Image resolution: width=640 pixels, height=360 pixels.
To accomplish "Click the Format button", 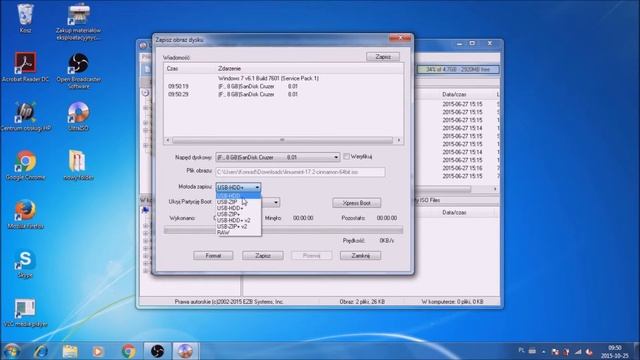I will point(213,256).
